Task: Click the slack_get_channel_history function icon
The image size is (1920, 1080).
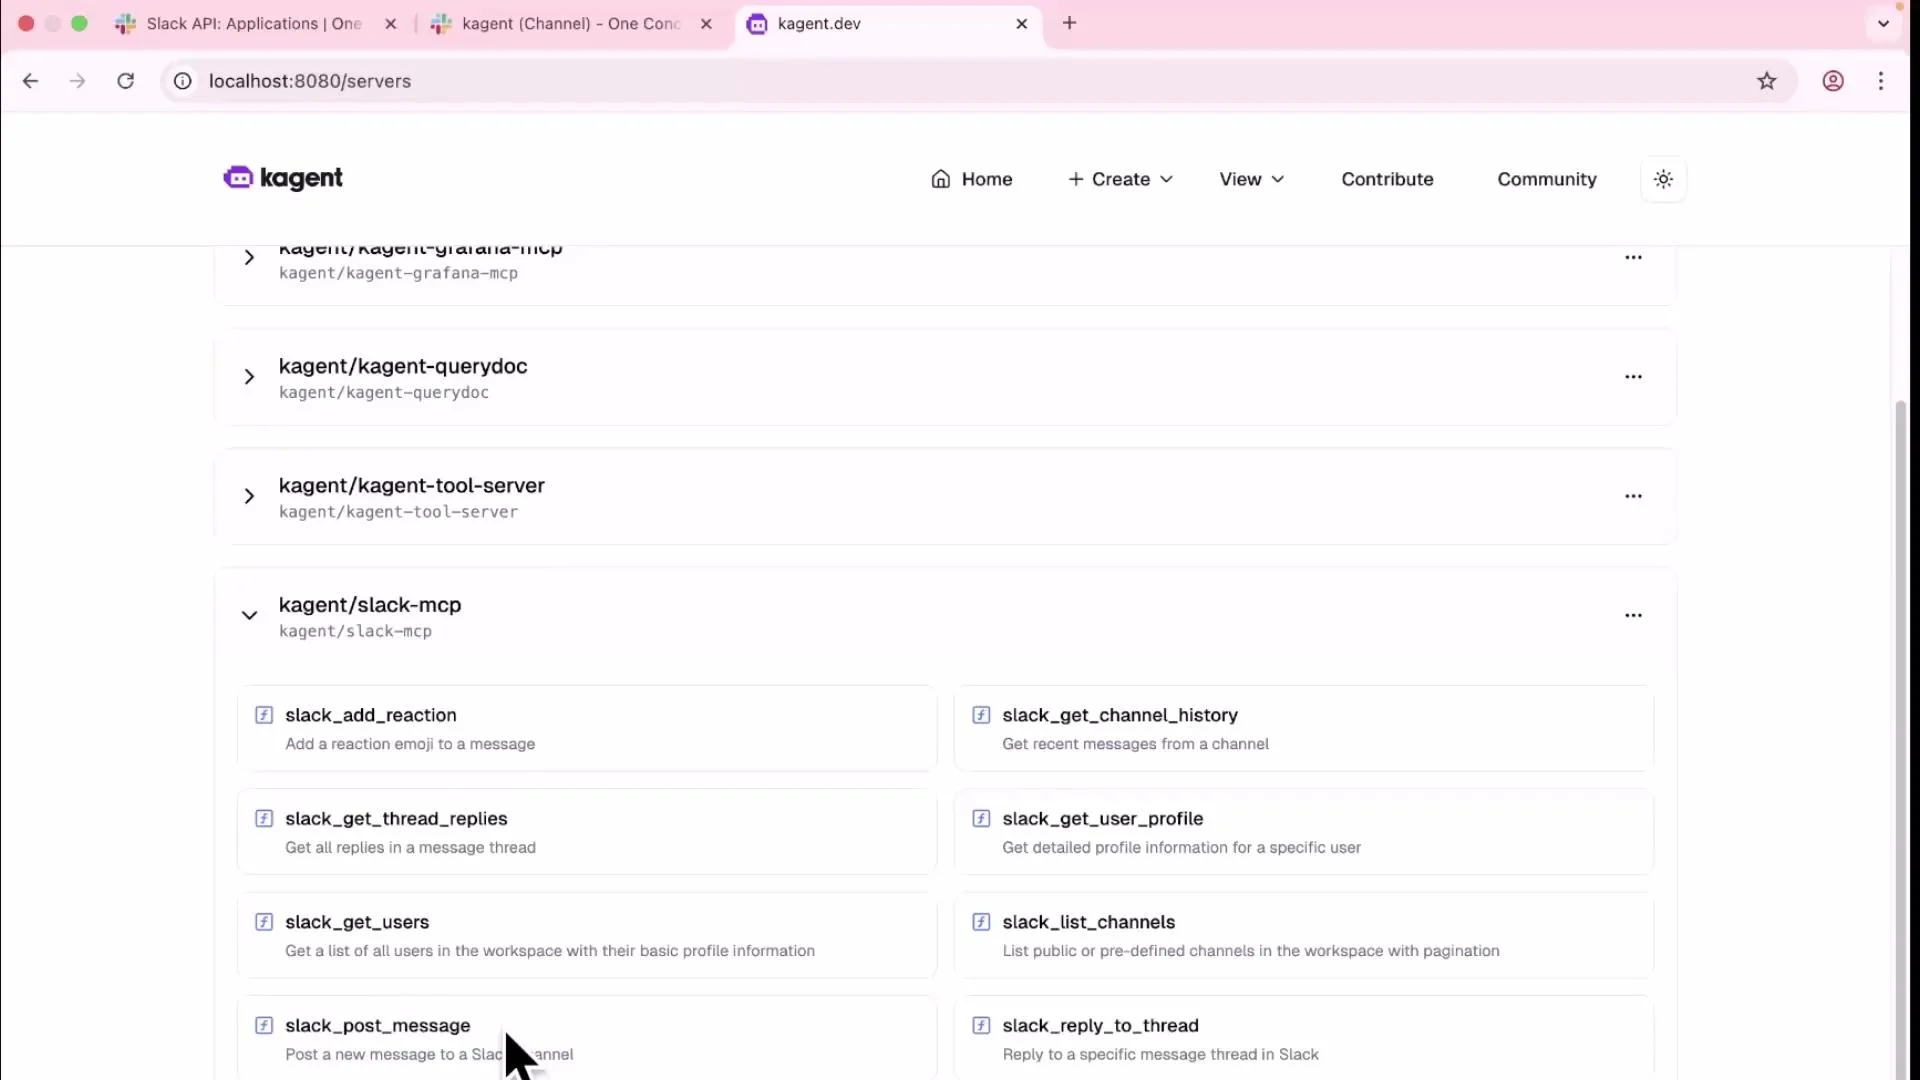Action: click(981, 715)
